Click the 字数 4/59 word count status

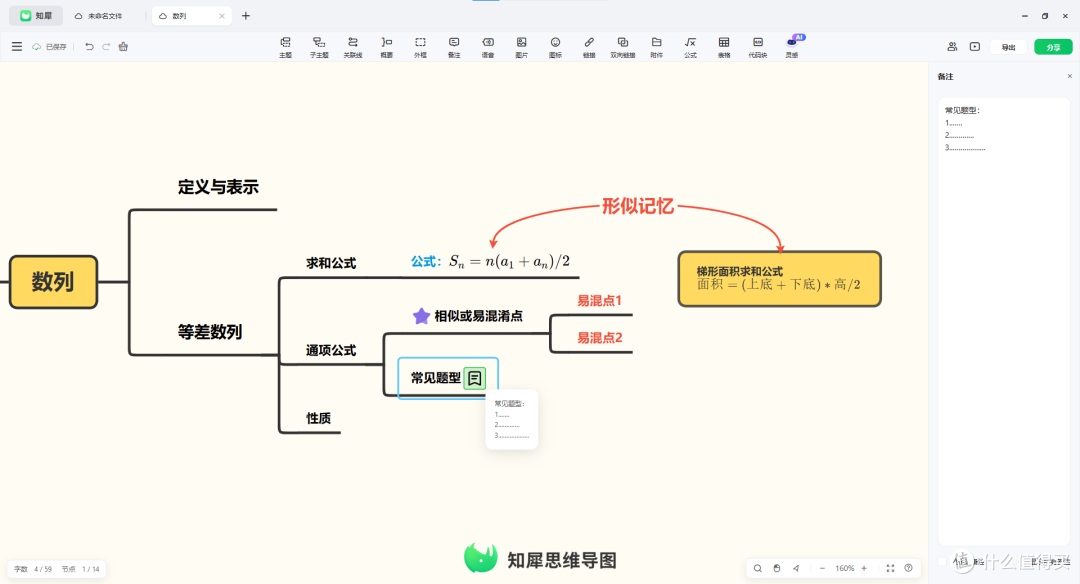(x=32, y=569)
